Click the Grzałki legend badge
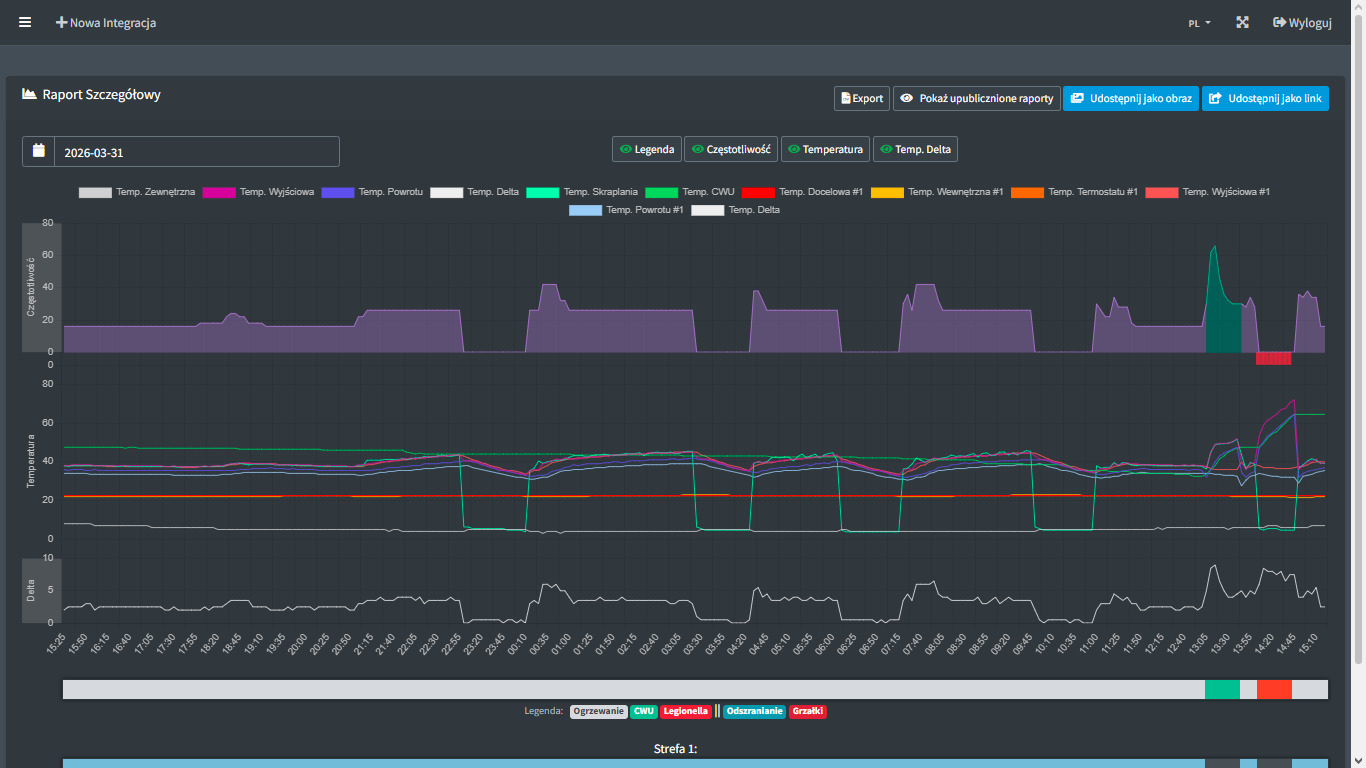Viewport: 1366px width, 768px height. [x=808, y=712]
